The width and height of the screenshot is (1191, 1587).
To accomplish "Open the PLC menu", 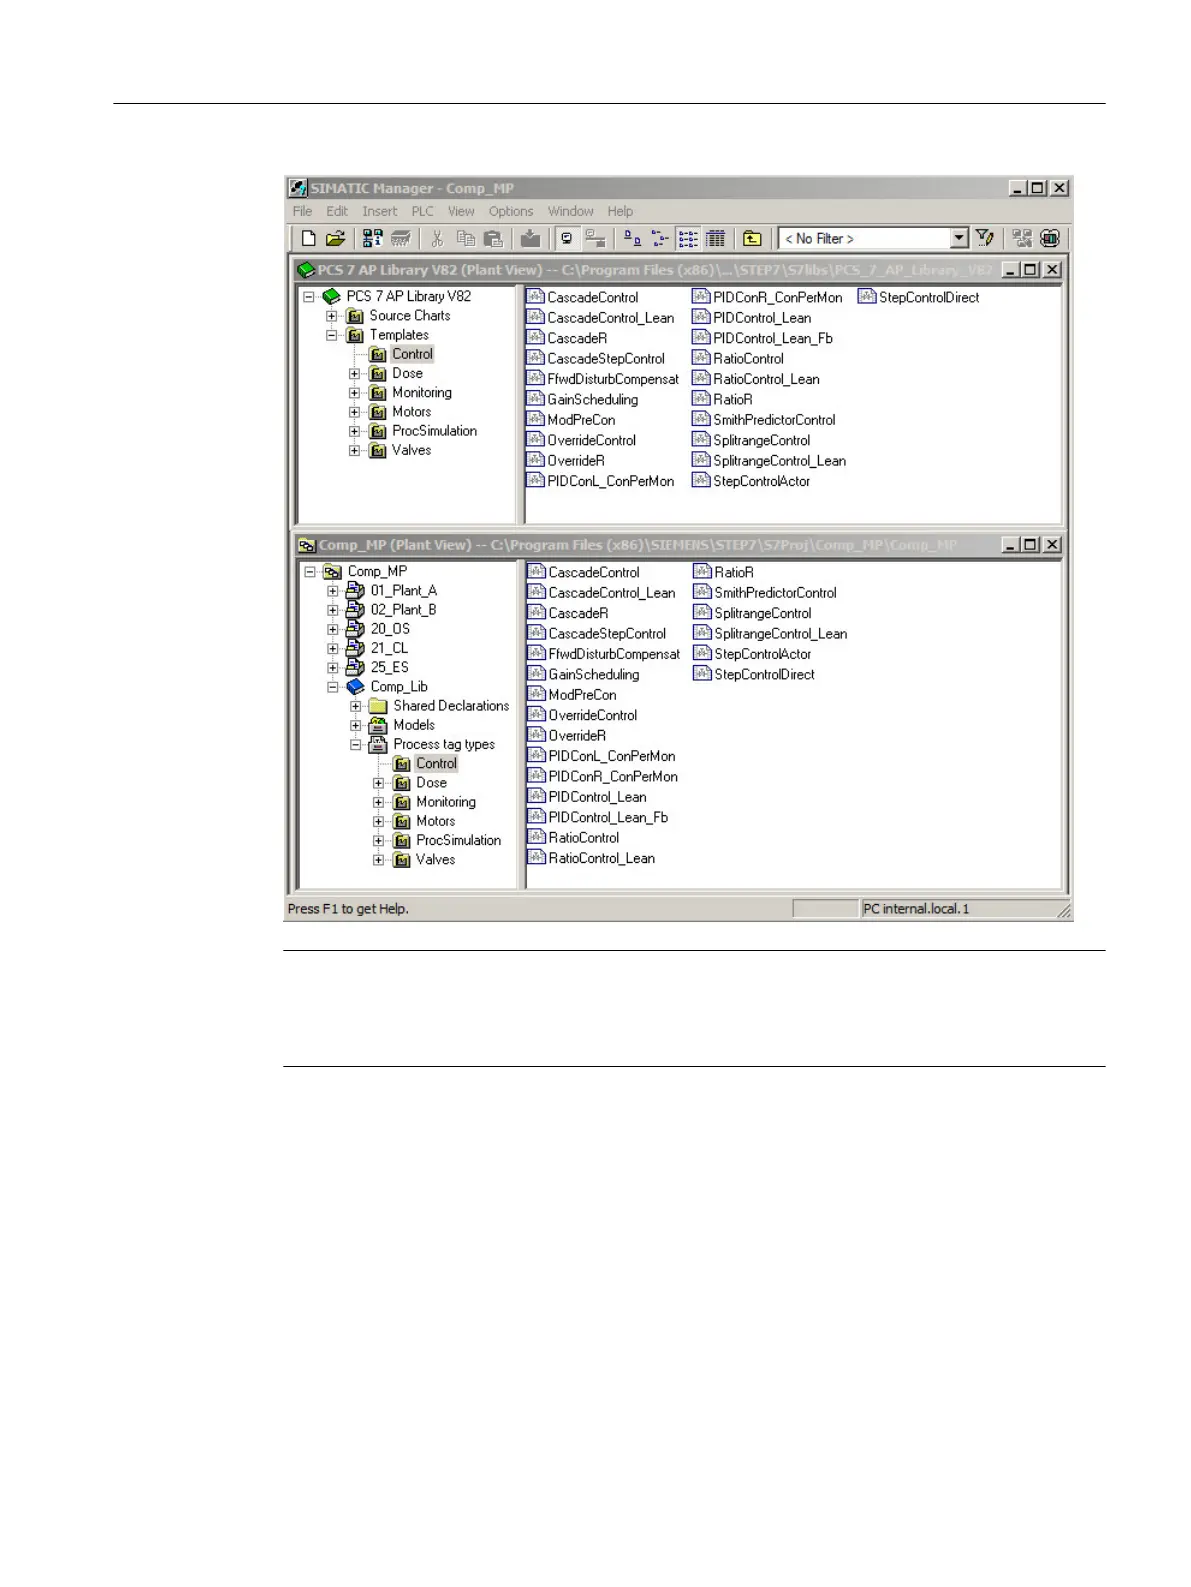I will [422, 211].
